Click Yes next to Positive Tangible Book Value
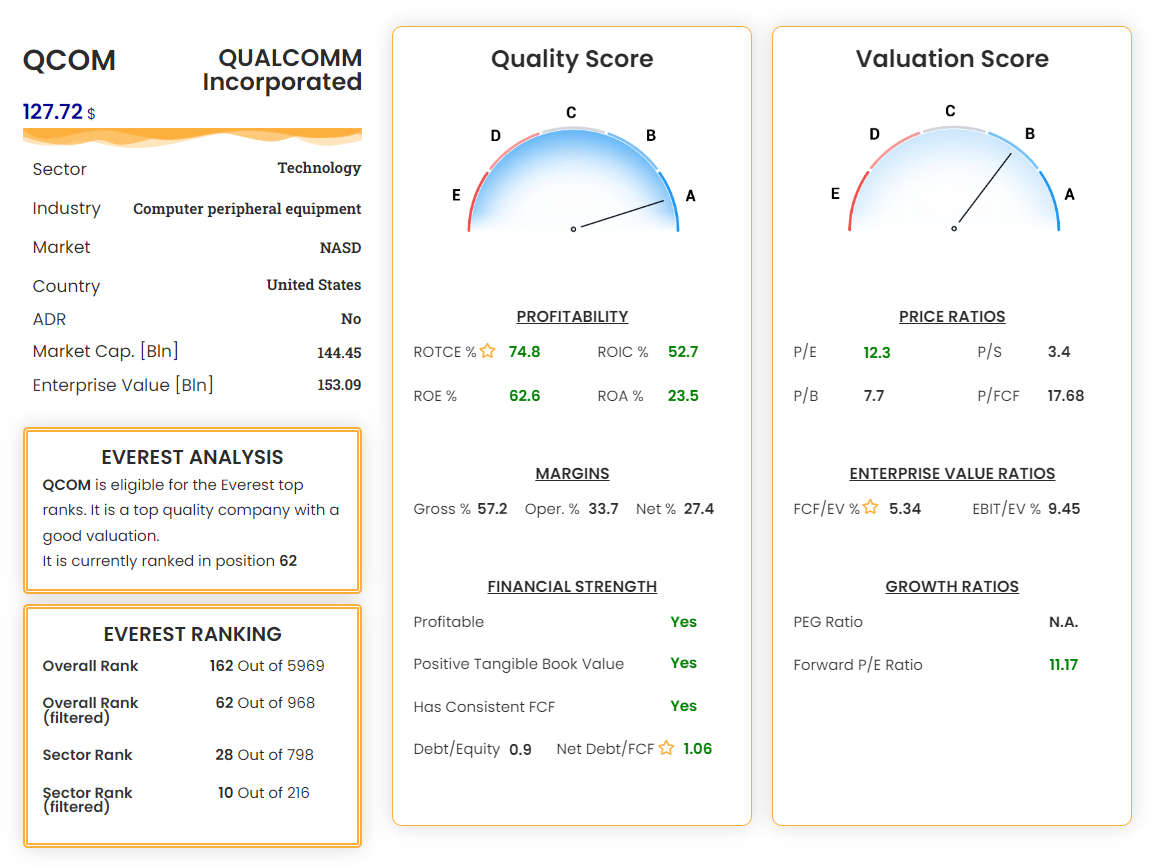This screenshot has width=1161, height=866. pyautogui.click(x=683, y=662)
